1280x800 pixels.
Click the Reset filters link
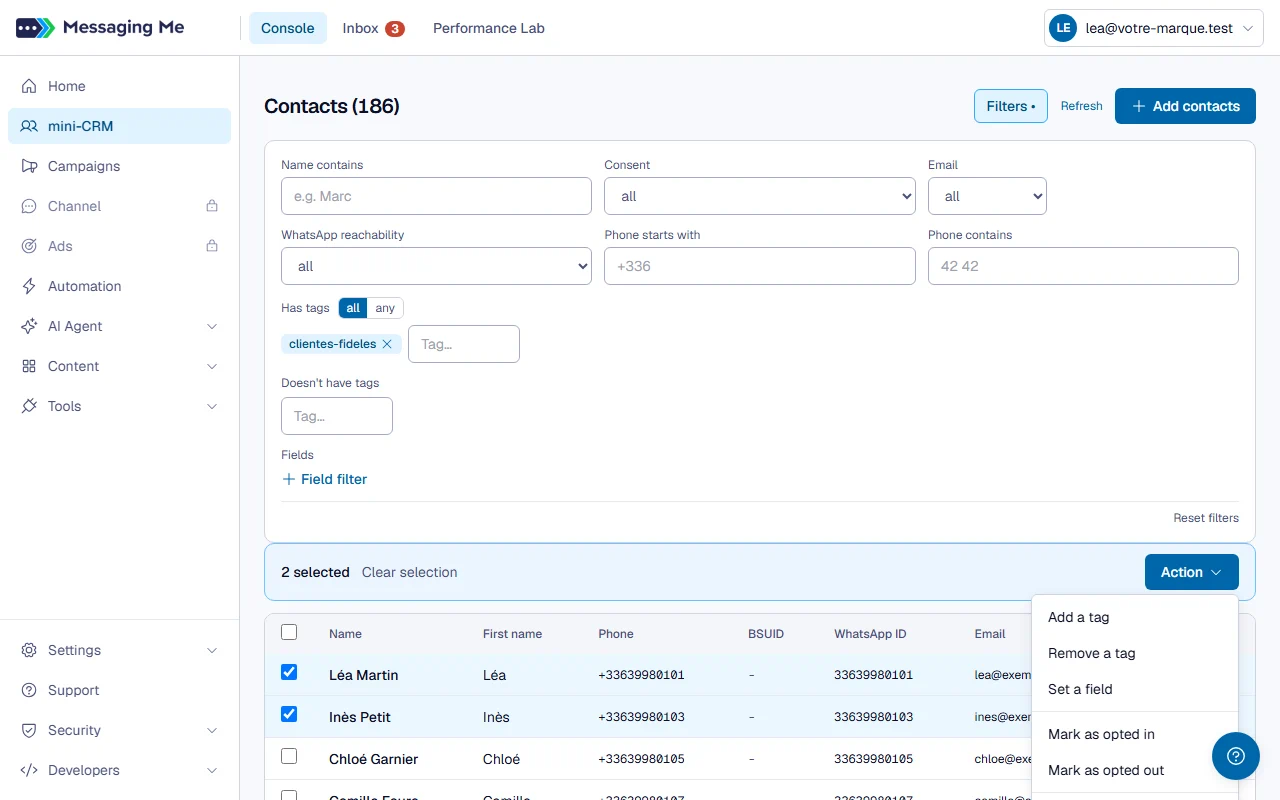point(1206,518)
